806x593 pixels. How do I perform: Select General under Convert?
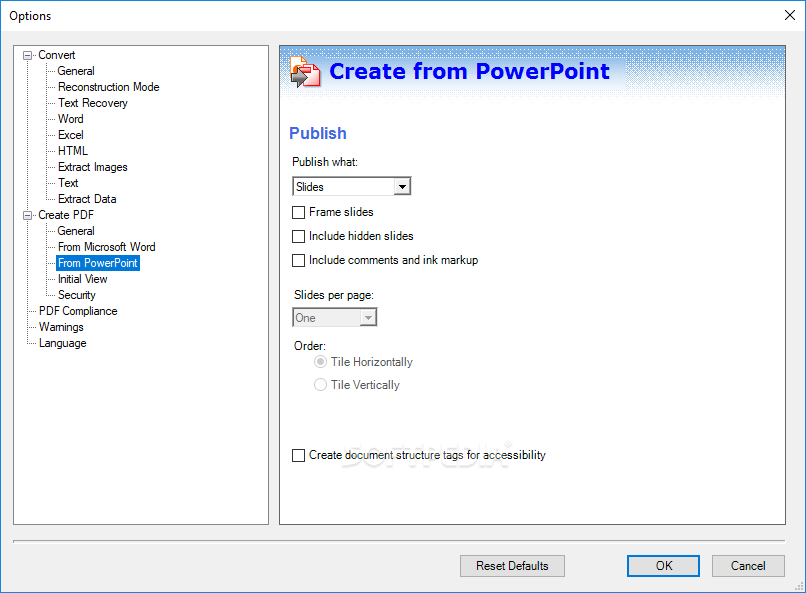(76, 71)
